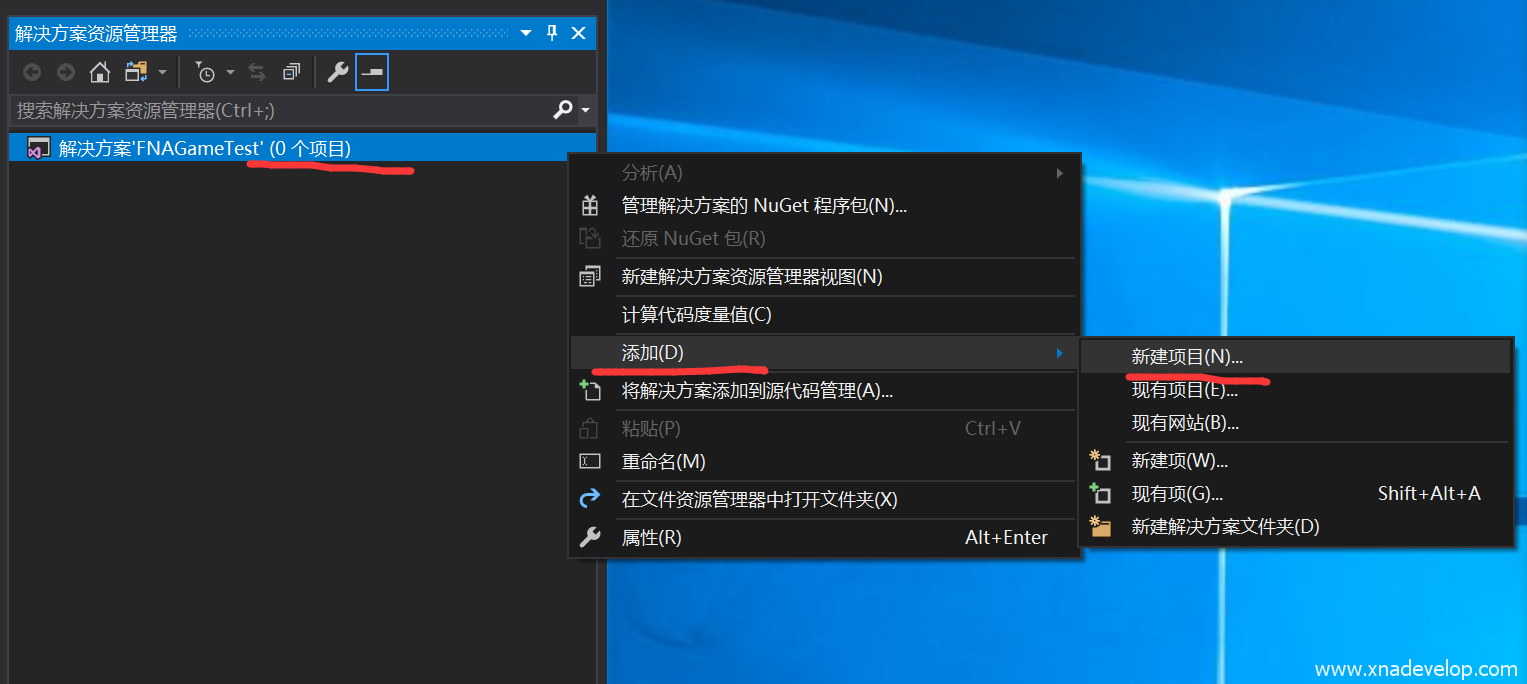1527x684 pixels.
Task: Click the Pending Changes Filter clock icon
Action: point(205,72)
